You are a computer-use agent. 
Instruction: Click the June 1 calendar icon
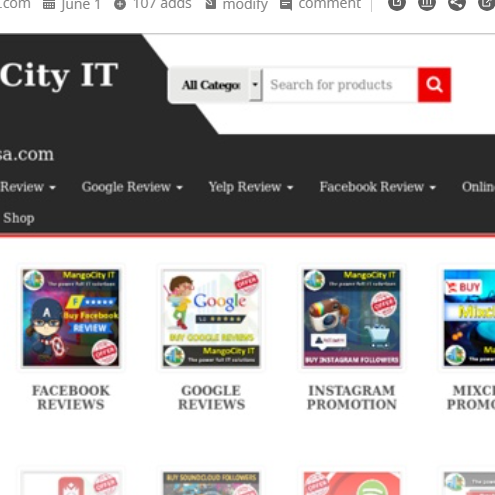pos(49,5)
